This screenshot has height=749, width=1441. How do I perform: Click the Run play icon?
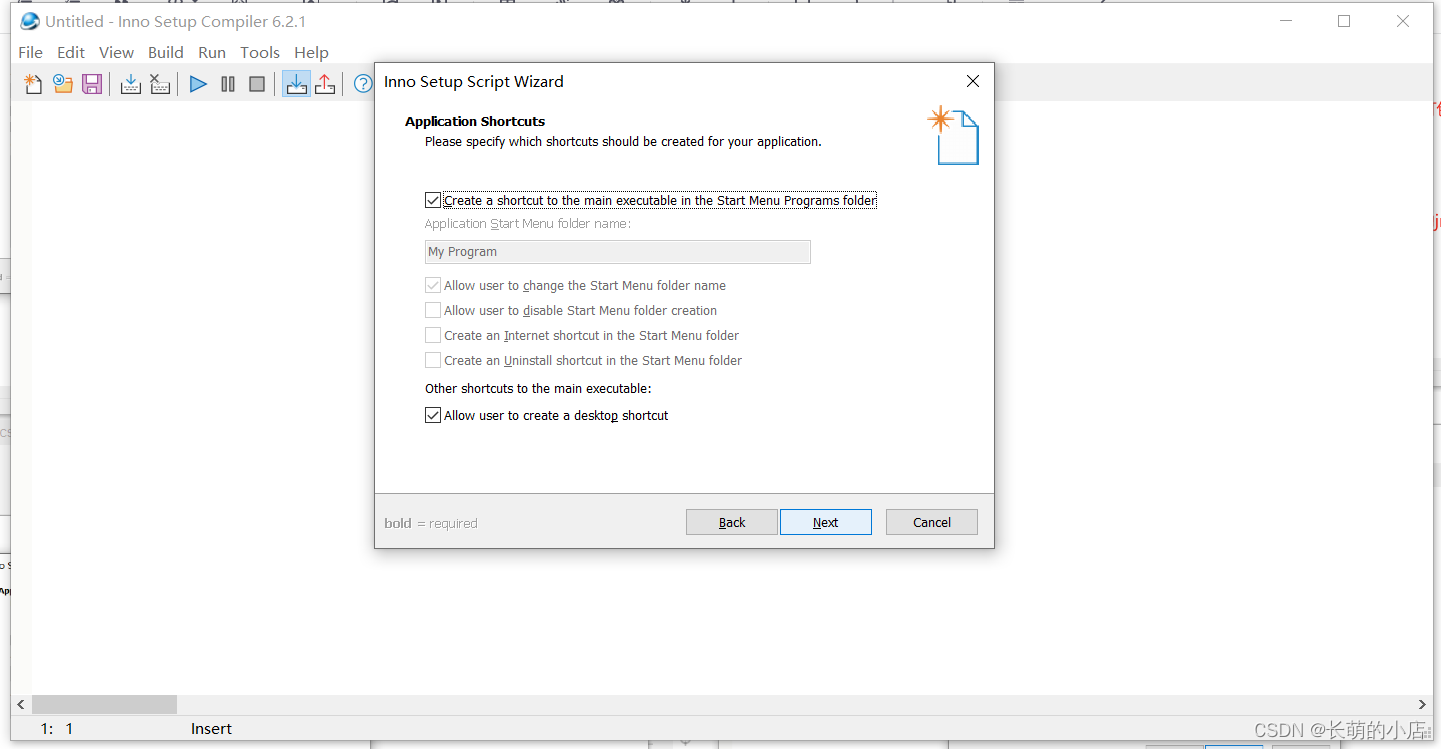pyautogui.click(x=198, y=84)
